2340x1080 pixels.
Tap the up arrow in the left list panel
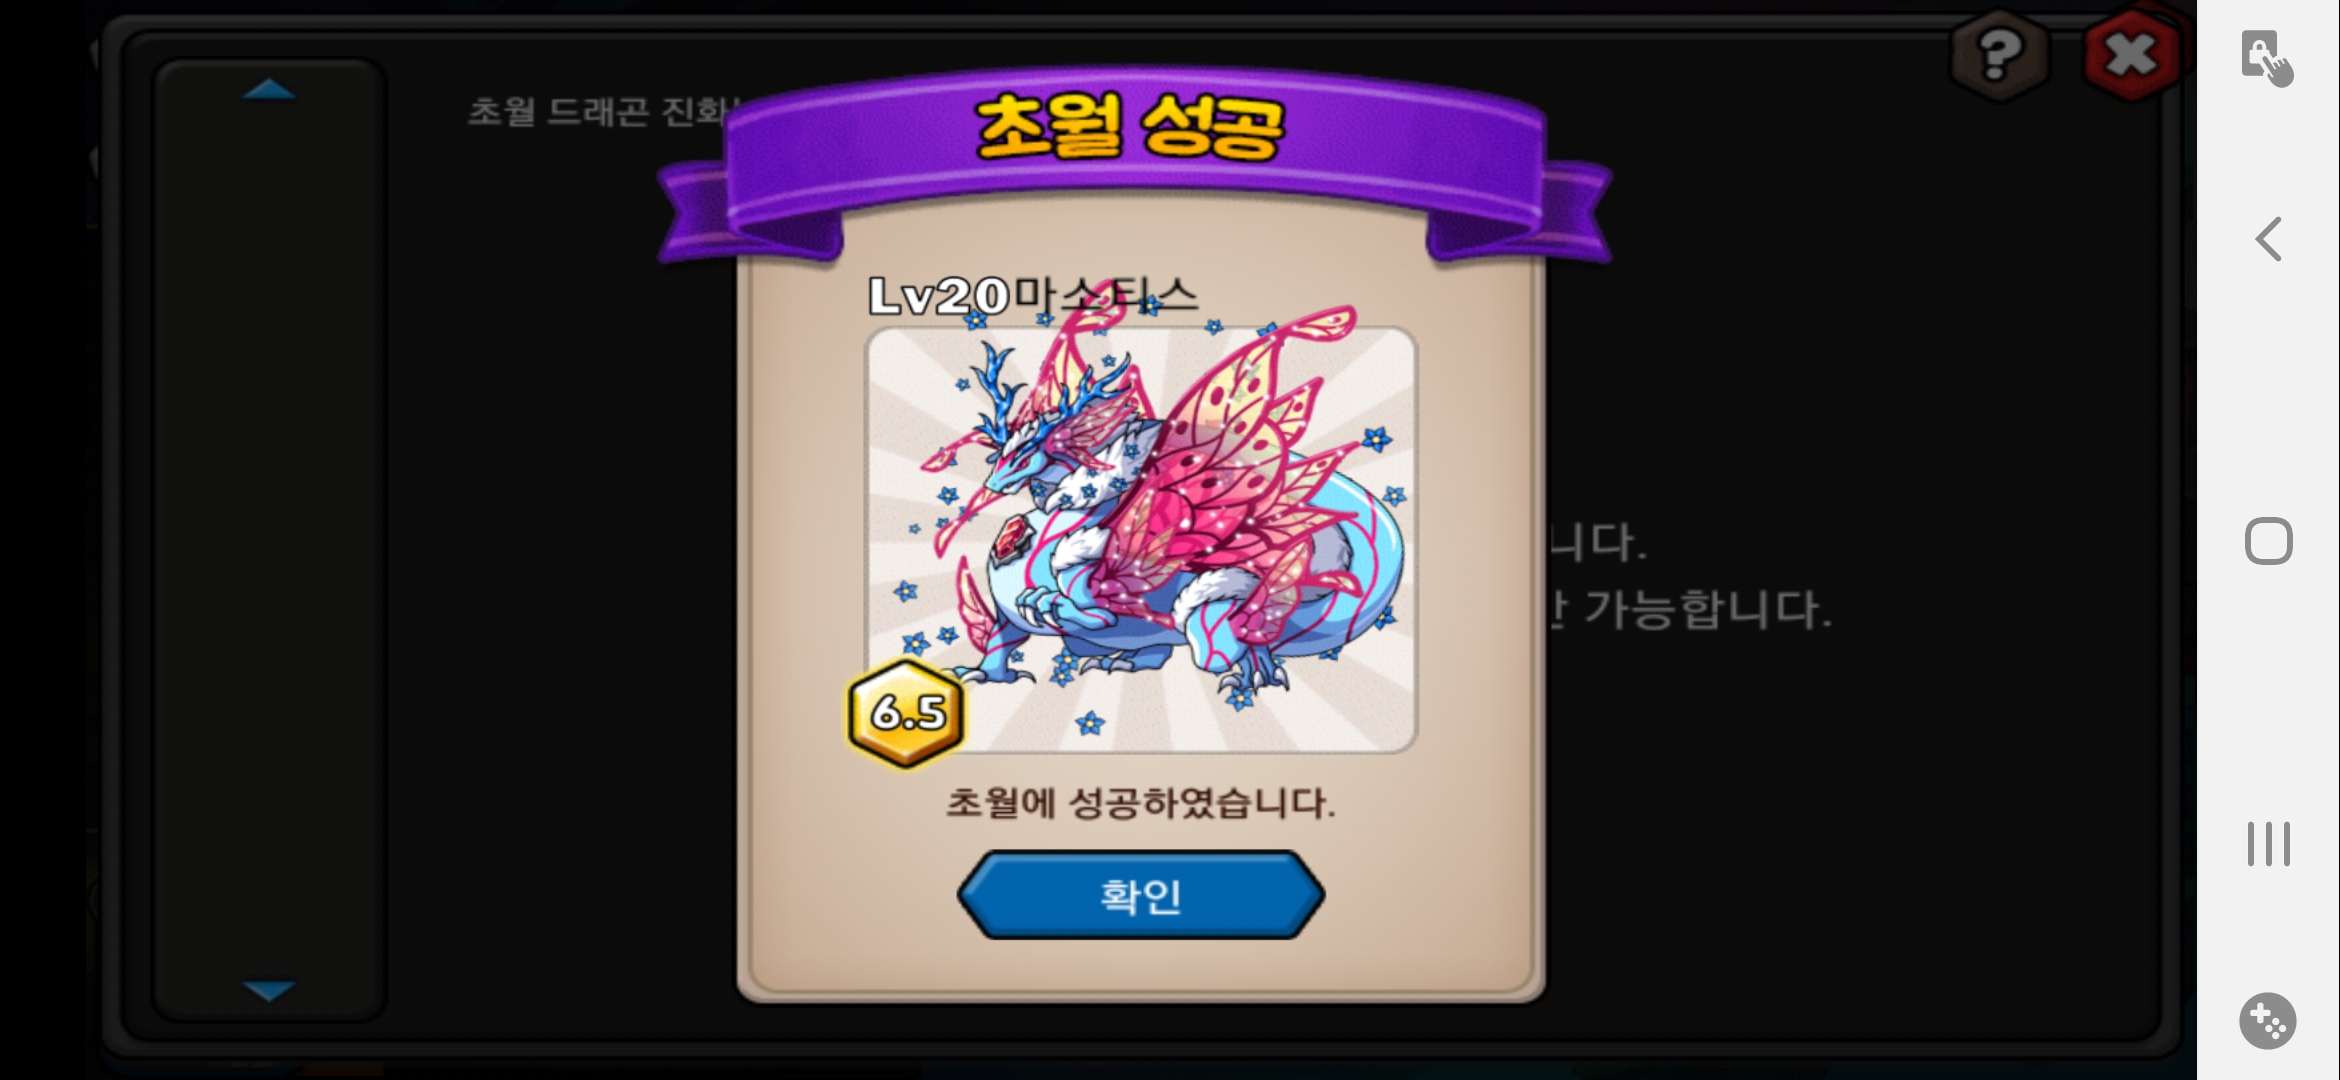[269, 90]
